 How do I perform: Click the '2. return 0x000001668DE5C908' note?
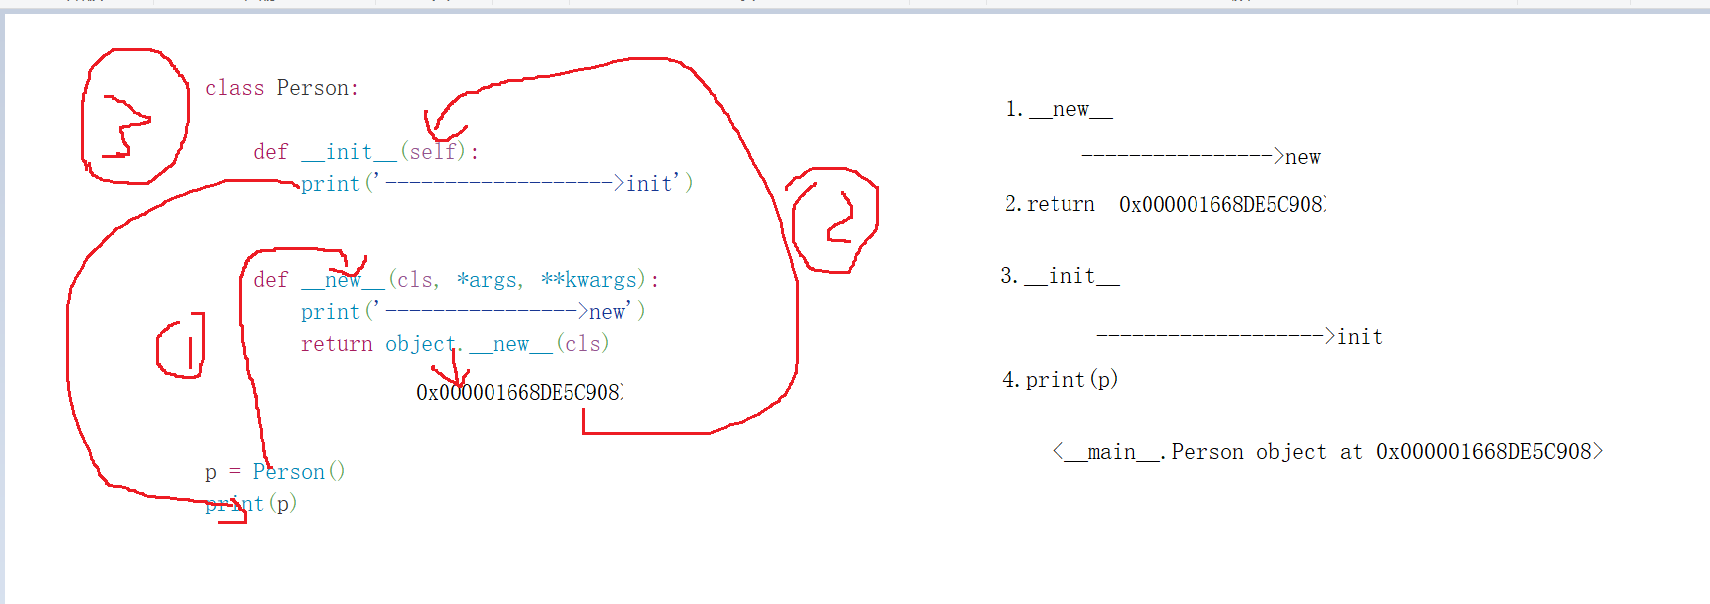pyautogui.click(x=1166, y=204)
